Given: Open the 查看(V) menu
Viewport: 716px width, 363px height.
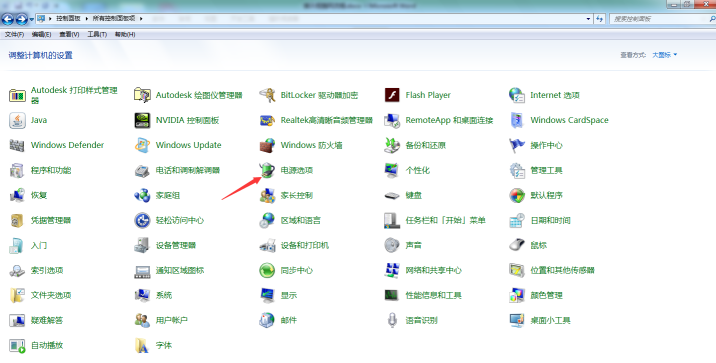Looking at the screenshot, I should tap(69, 34).
